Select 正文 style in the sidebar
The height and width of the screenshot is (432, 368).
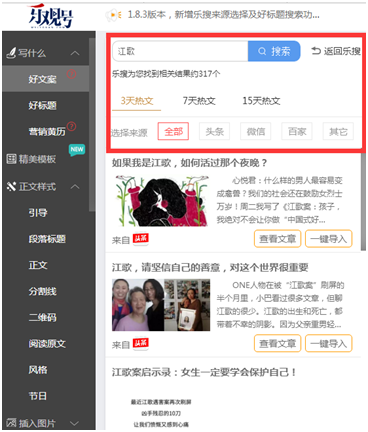[38, 265]
